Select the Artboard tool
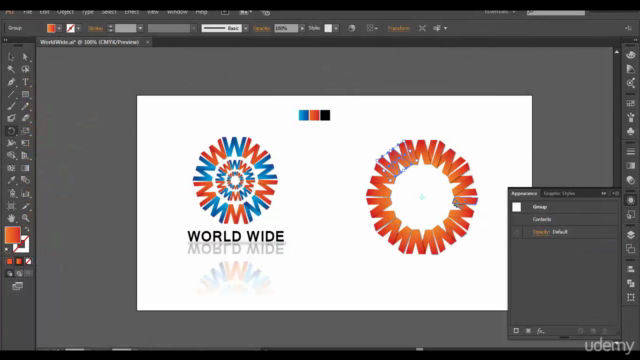Image resolution: width=640 pixels, height=360 pixels. coord(11,206)
